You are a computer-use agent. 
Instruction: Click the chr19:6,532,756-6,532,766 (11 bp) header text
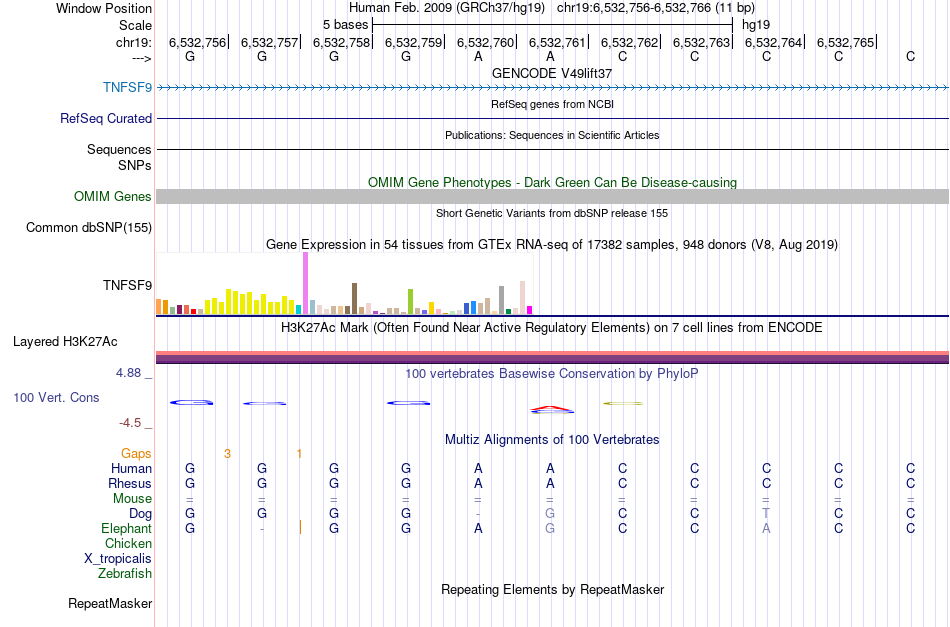[x=656, y=8]
